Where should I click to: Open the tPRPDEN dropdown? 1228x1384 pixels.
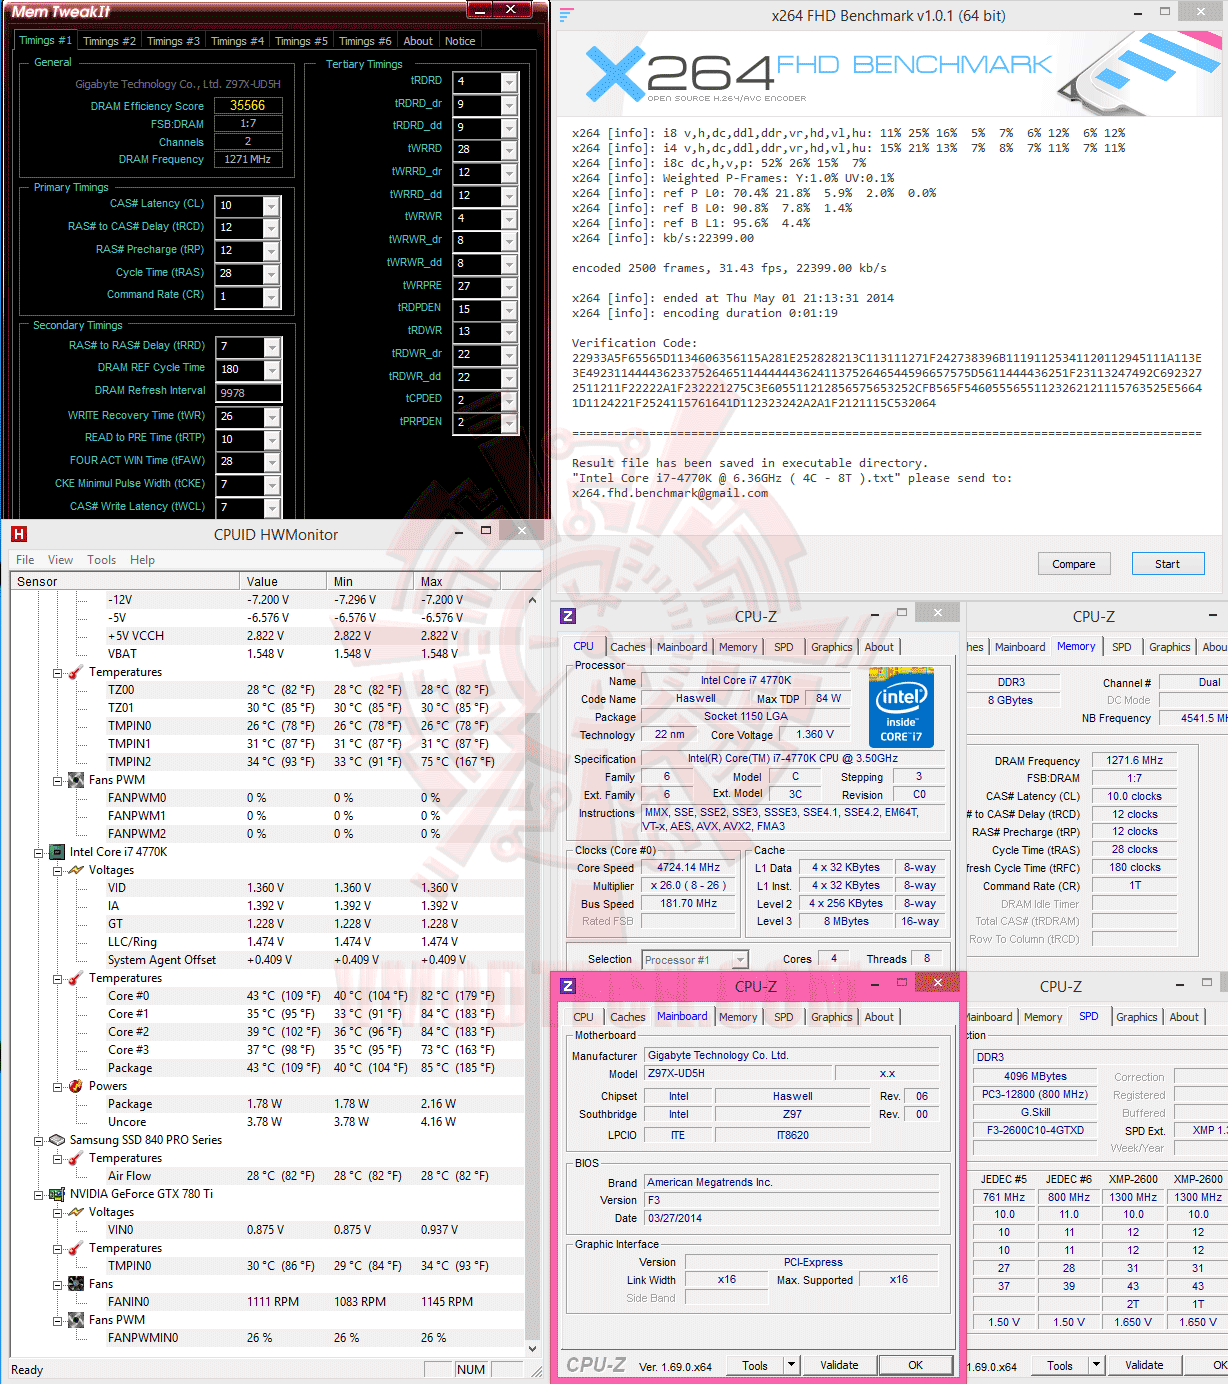(x=509, y=423)
